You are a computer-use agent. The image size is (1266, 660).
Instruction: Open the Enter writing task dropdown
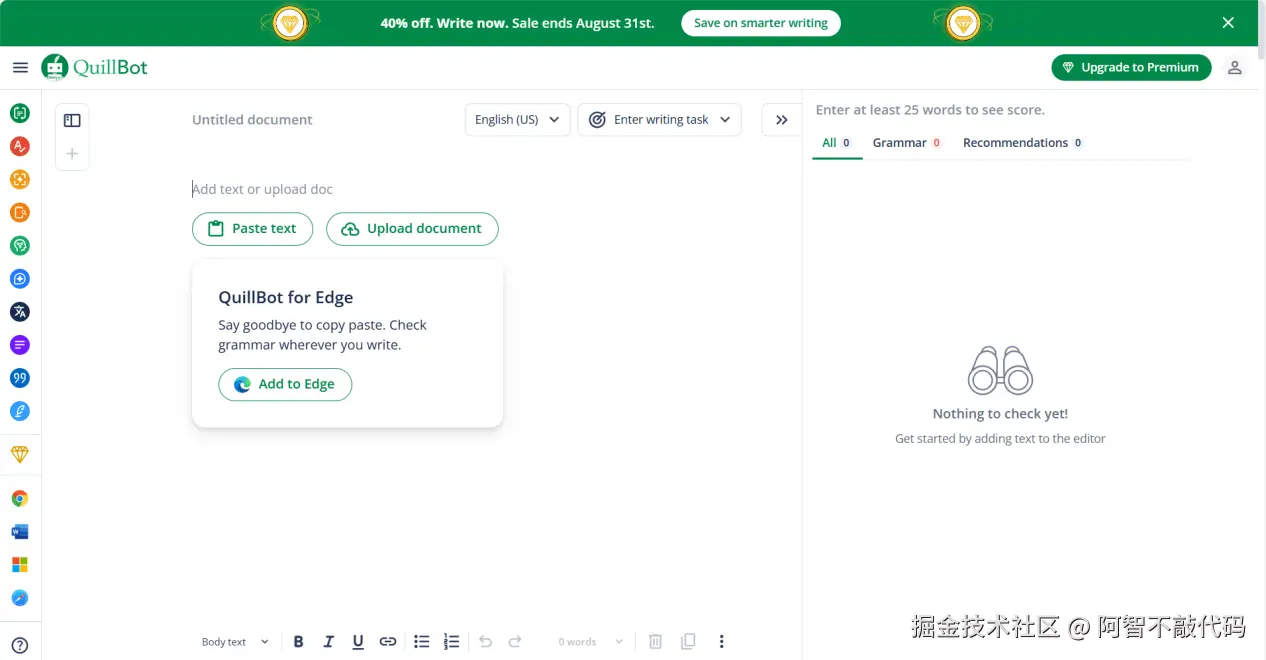[x=660, y=120]
